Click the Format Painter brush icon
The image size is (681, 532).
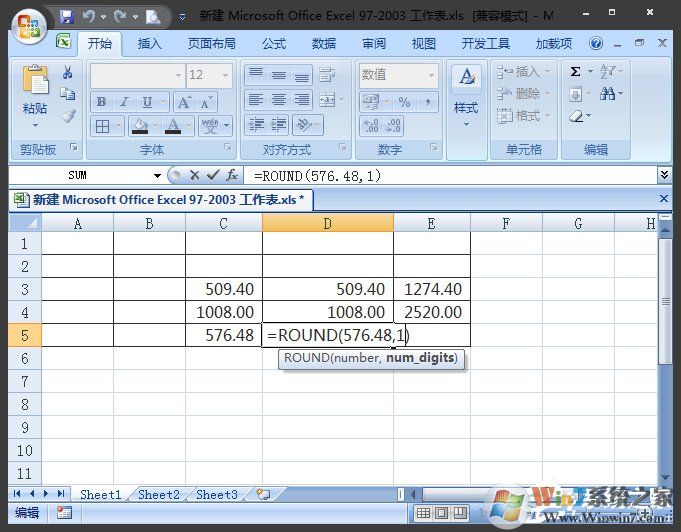coord(68,116)
